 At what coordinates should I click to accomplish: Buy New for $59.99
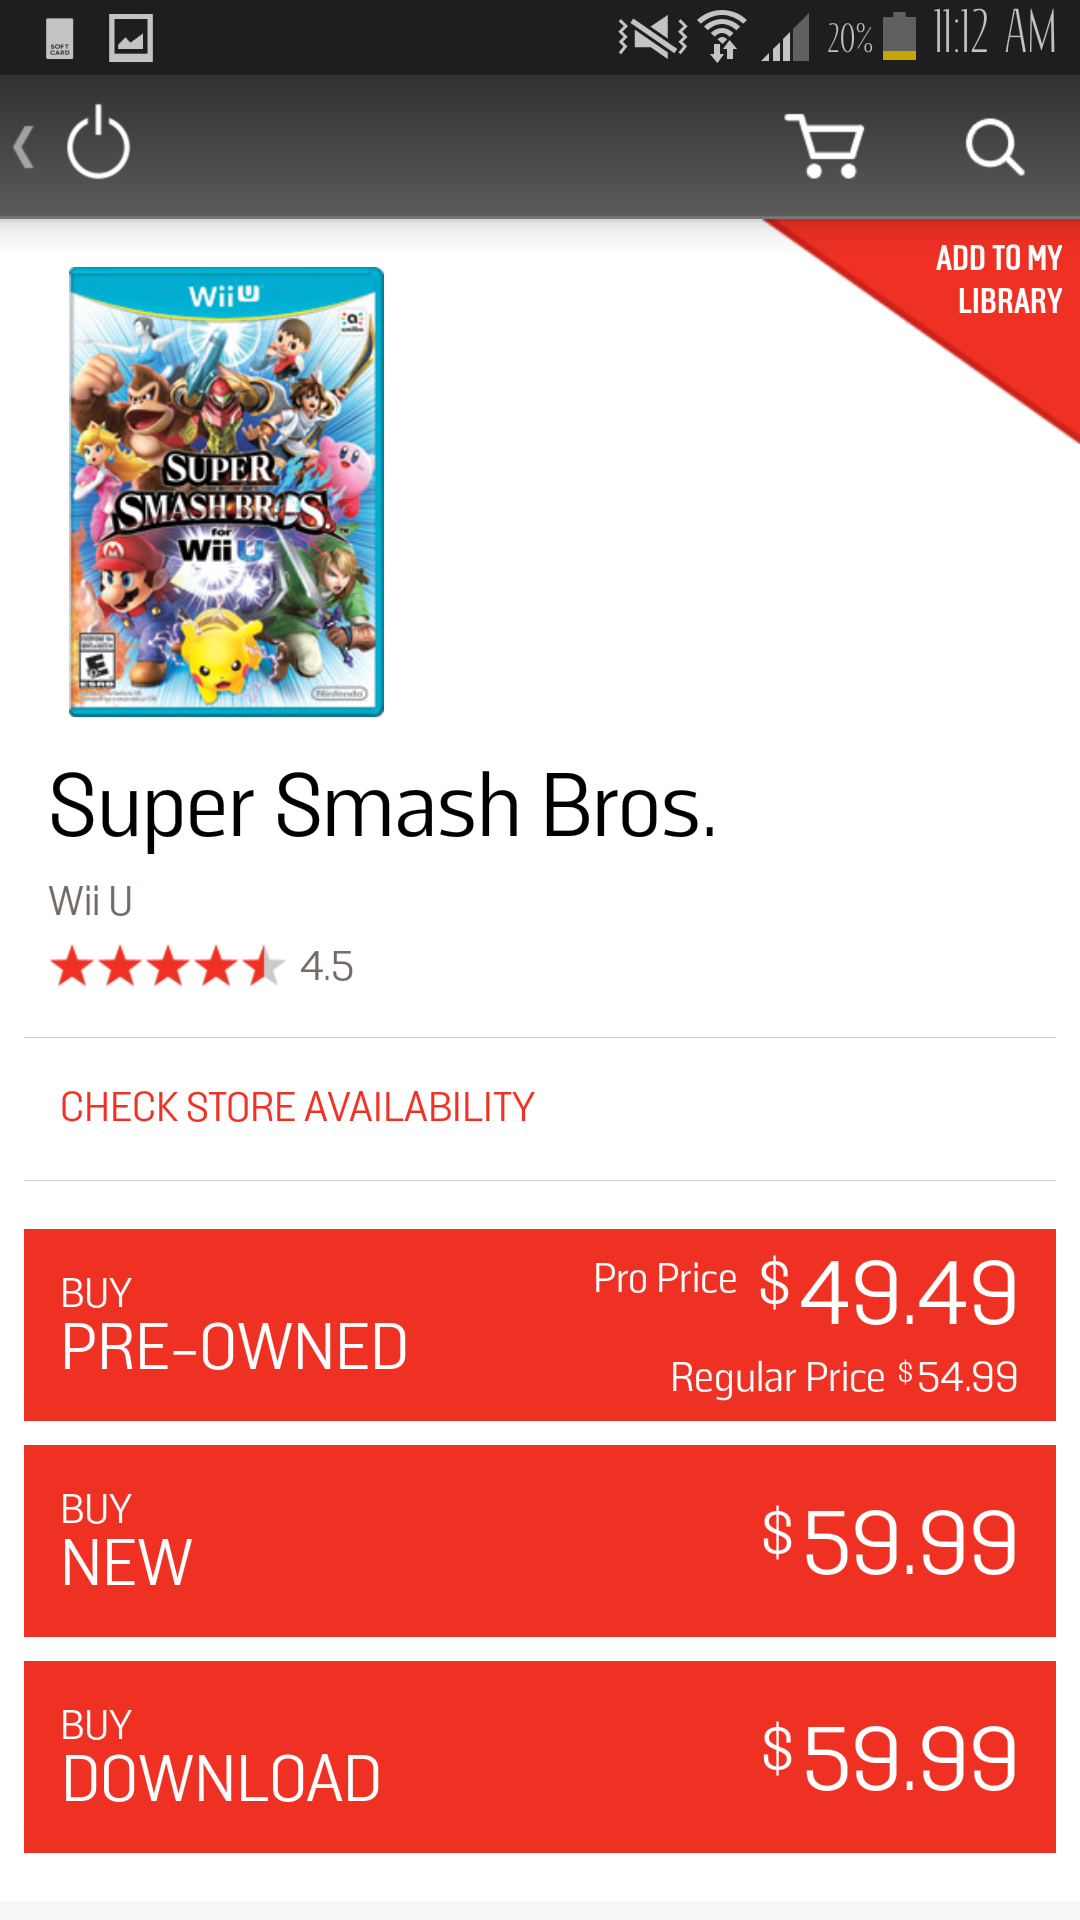(540, 1541)
